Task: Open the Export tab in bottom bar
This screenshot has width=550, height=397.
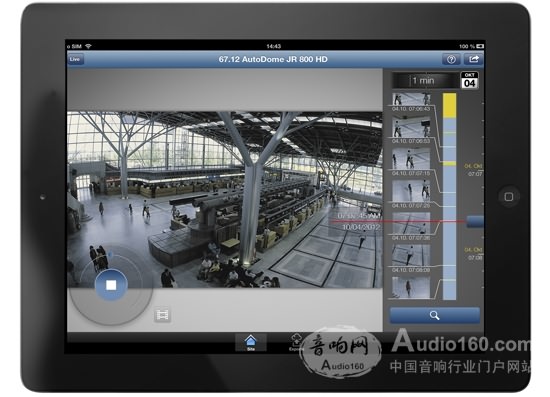Action: [x=296, y=343]
